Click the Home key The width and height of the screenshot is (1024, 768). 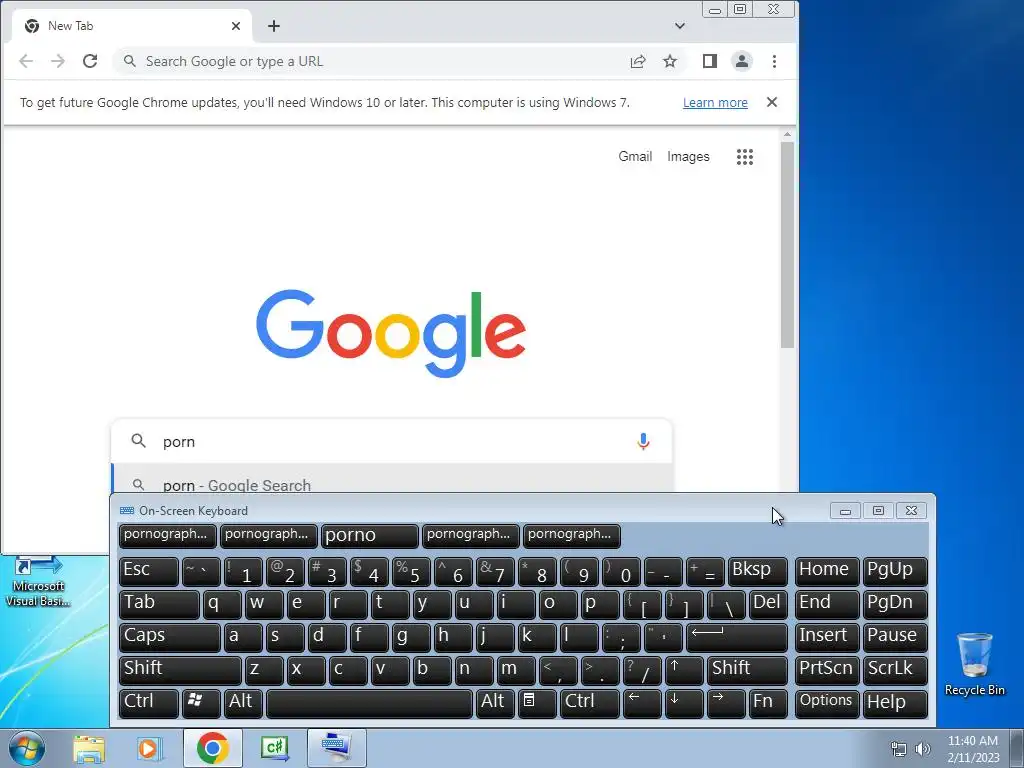[x=827, y=571]
